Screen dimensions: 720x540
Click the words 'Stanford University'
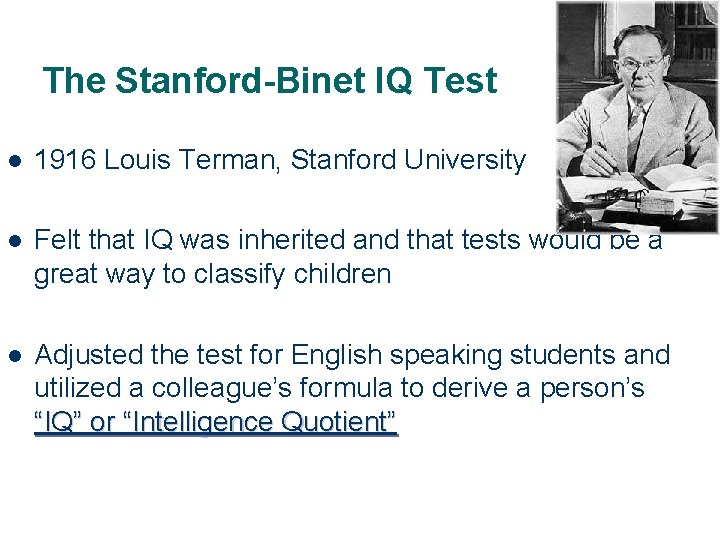(408, 160)
